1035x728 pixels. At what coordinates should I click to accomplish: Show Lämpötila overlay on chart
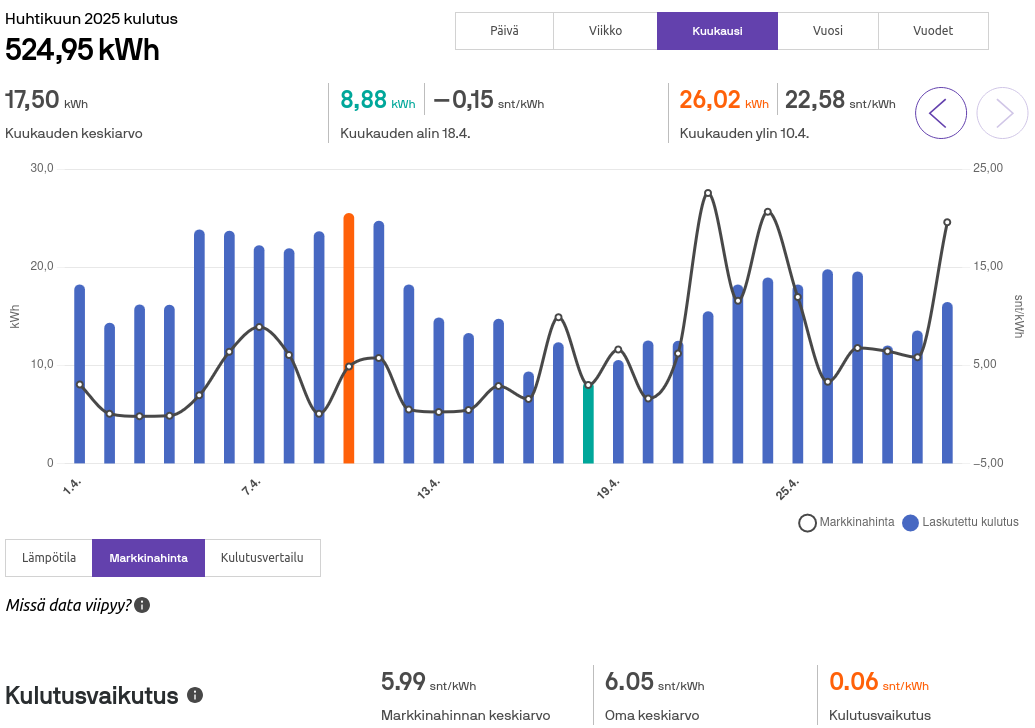49,558
